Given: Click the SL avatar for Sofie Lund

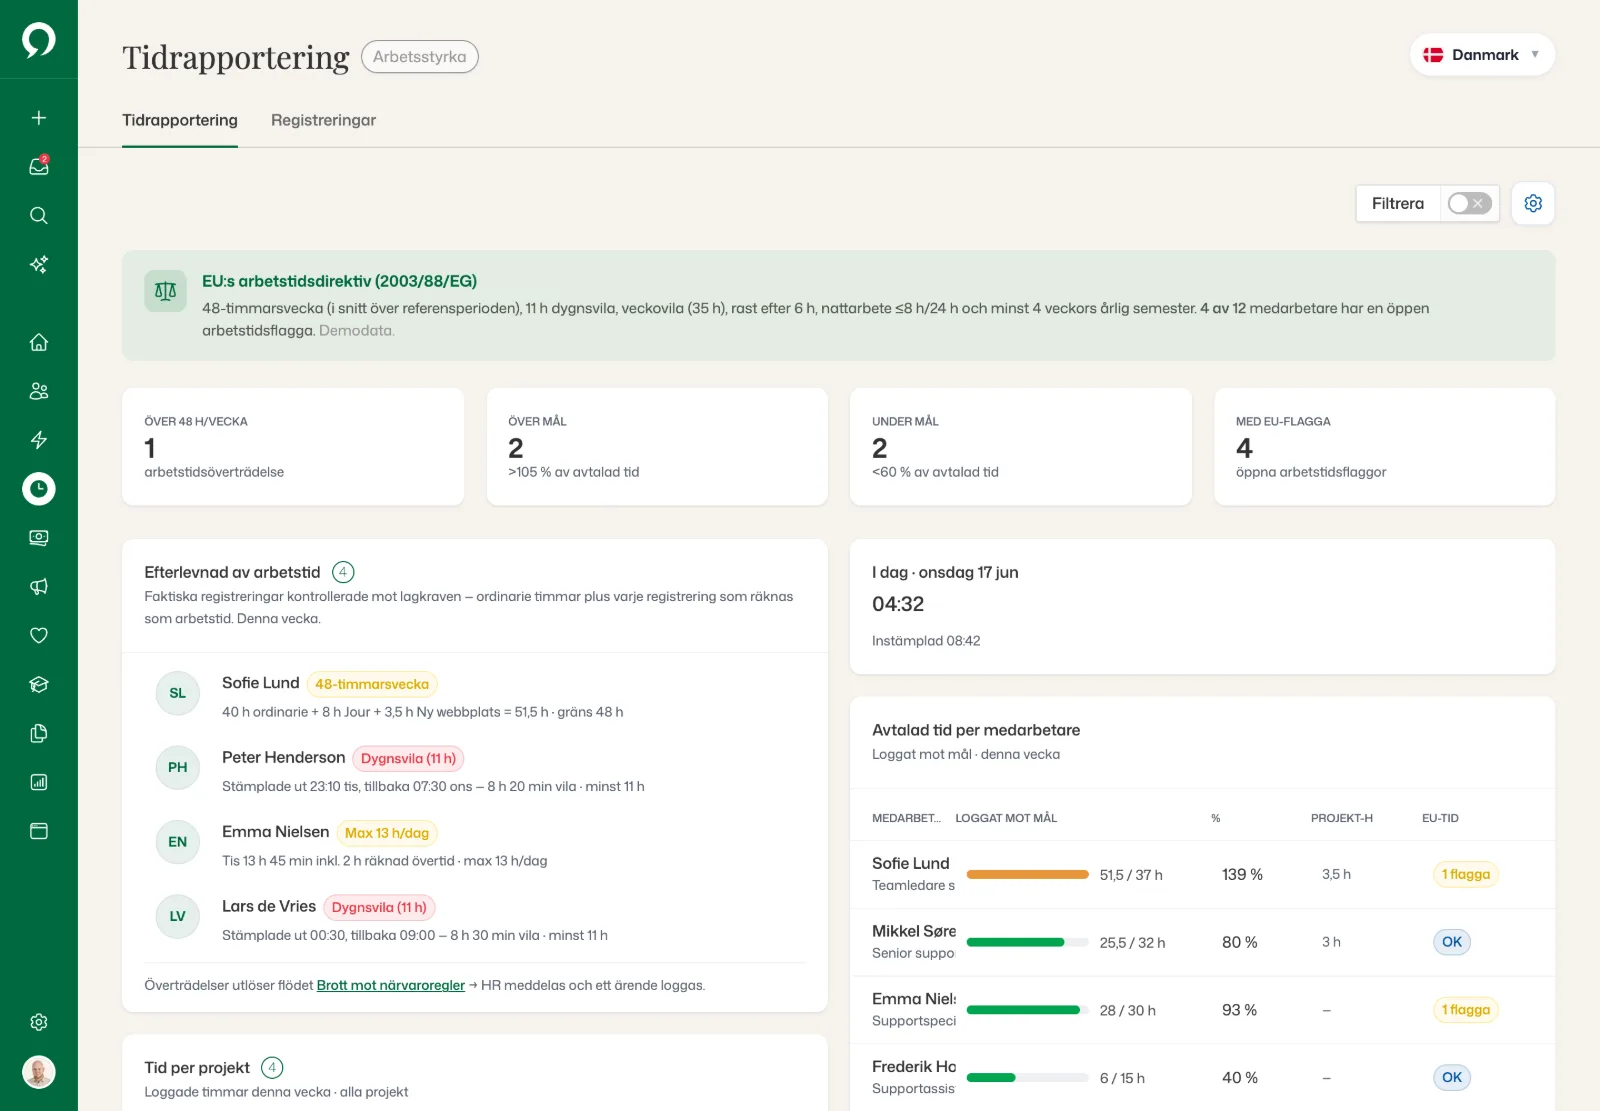Looking at the screenshot, I should [178, 693].
